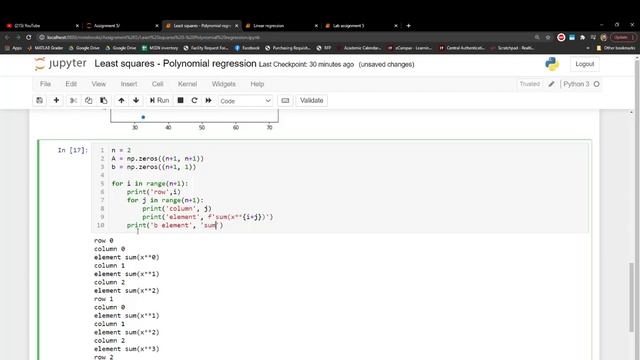The height and width of the screenshot is (360, 640).
Task: Click code line with n = 2
Action: click(121, 150)
